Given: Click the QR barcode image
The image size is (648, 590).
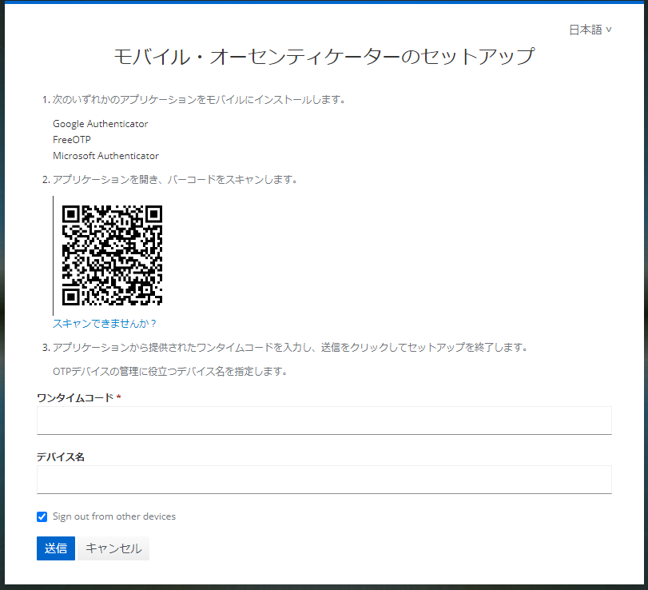Looking at the screenshot, I should coord(112,255).
